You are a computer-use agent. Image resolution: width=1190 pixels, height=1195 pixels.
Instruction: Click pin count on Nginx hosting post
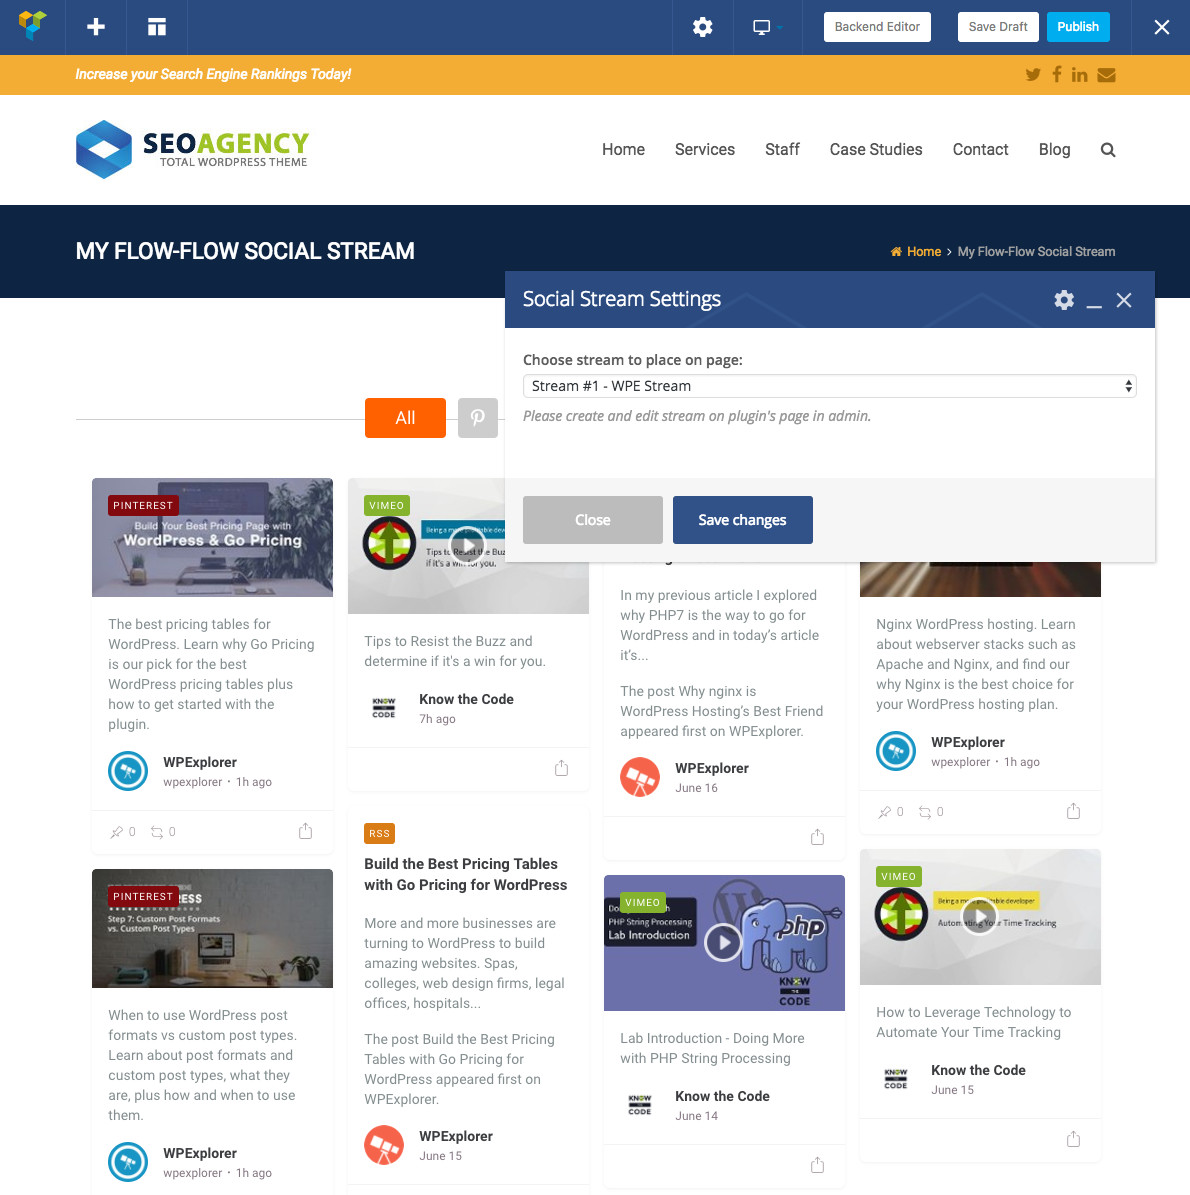(891, 812)
